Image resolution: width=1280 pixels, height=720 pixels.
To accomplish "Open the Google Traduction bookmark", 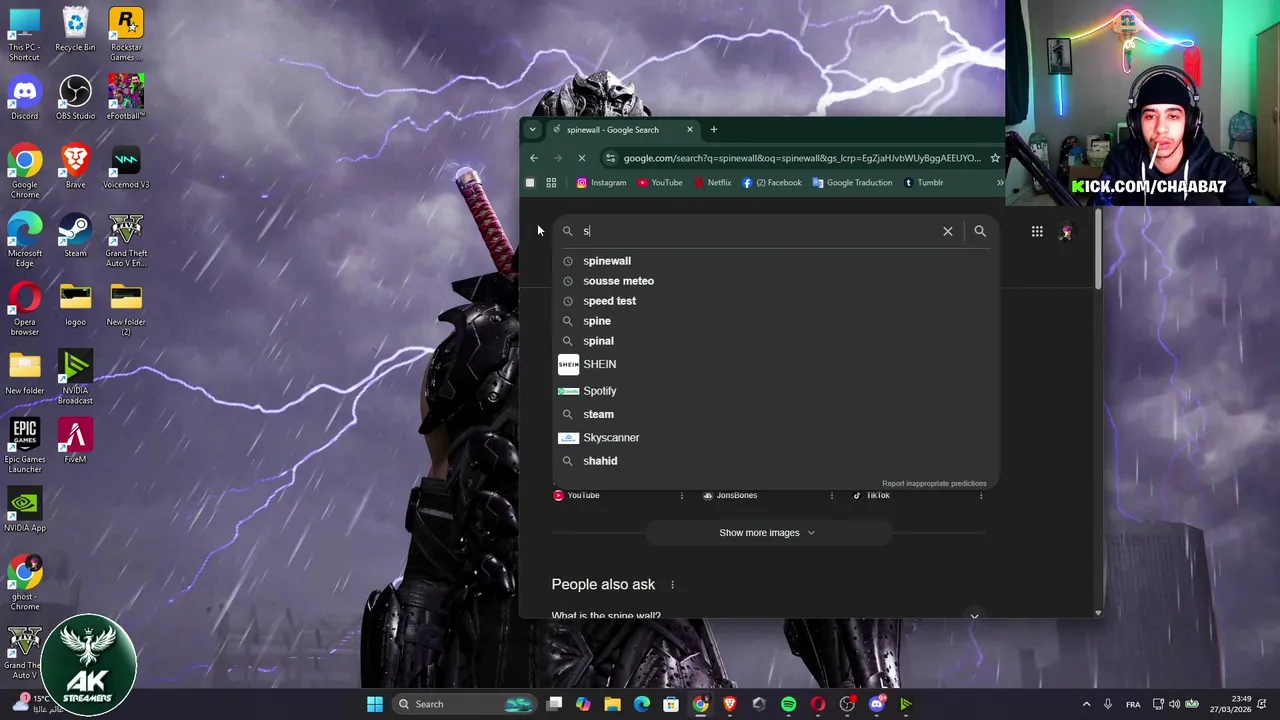I will 852,183.
